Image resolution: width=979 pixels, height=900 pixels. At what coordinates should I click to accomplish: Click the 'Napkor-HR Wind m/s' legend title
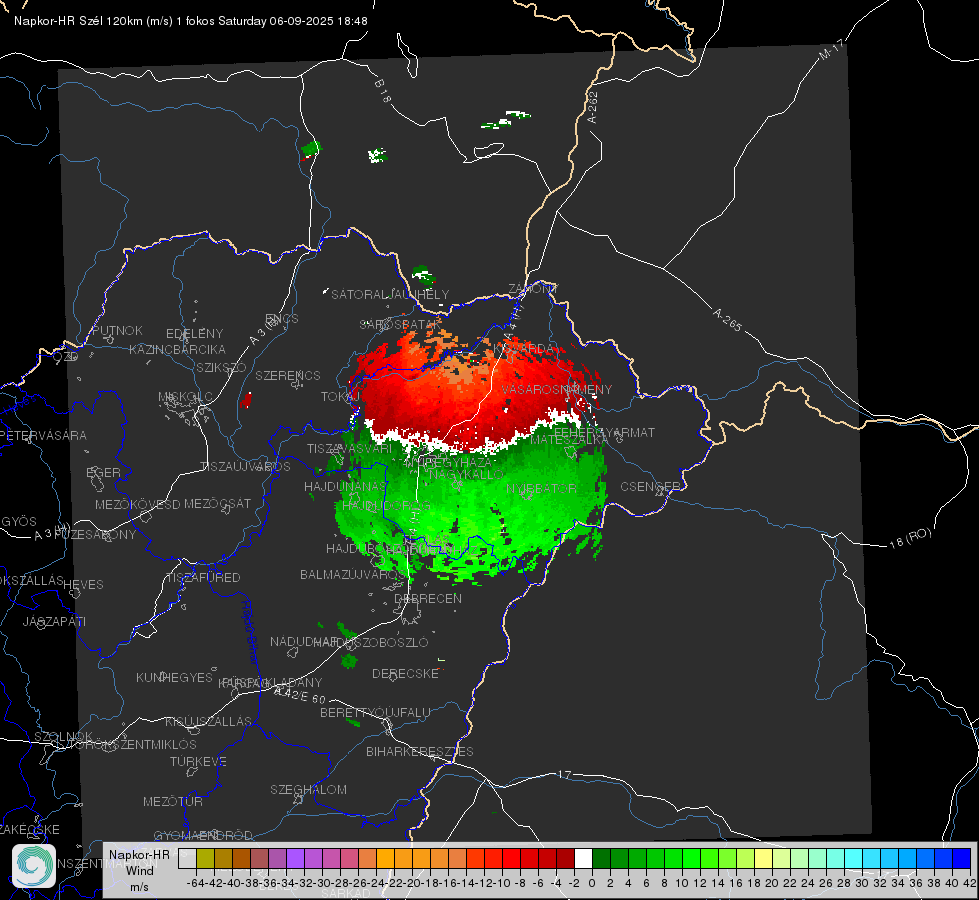point(139,870)
